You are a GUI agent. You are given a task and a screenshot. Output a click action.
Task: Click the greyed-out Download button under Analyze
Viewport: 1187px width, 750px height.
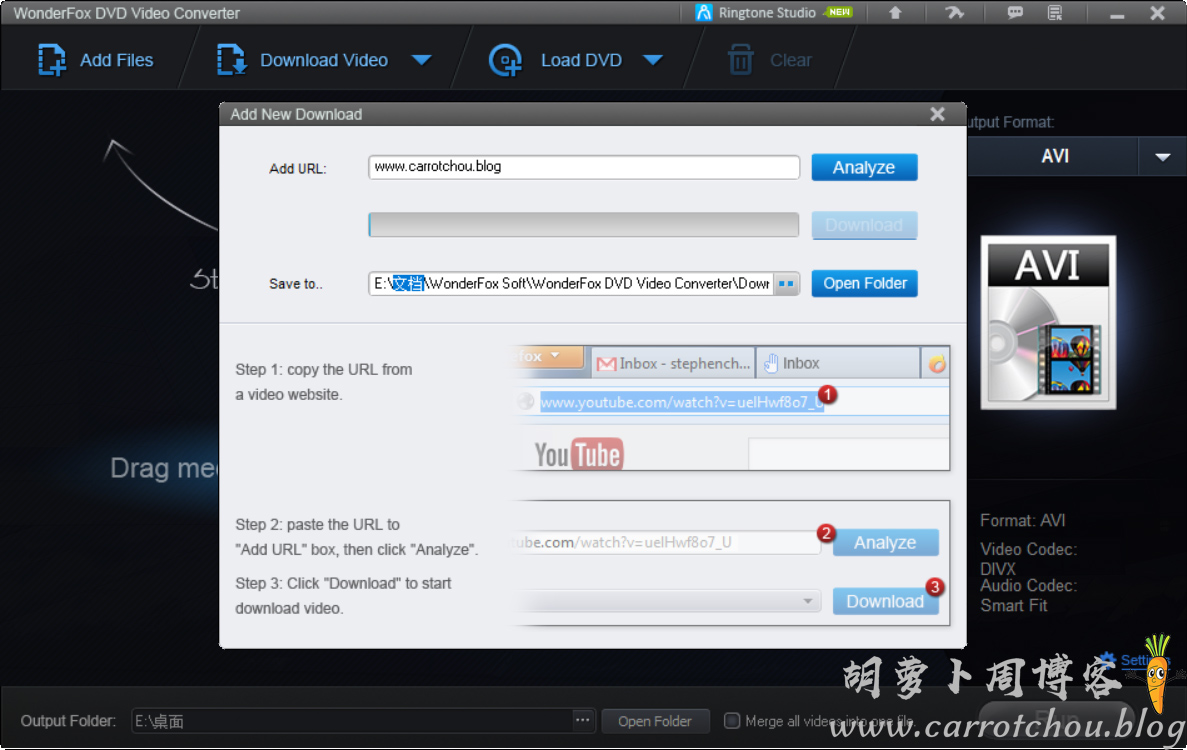pyautogui.click(x=864, y=226)
